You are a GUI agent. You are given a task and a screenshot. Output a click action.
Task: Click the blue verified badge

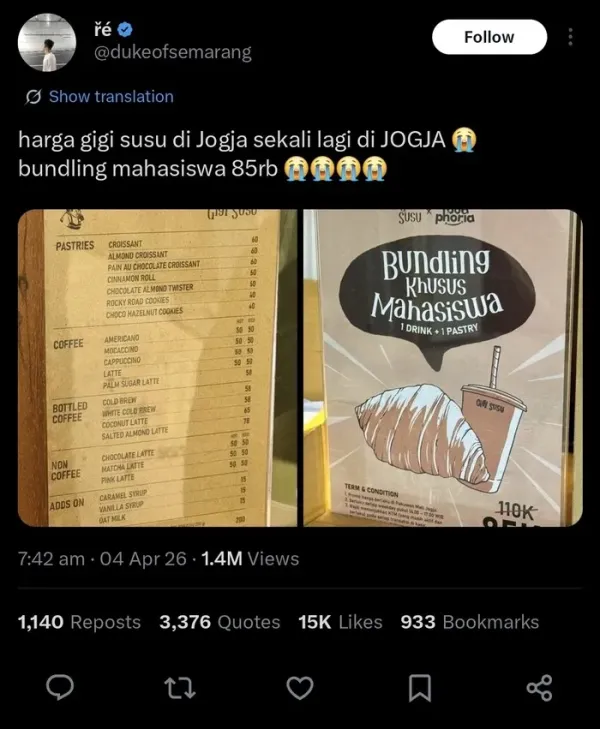pyautogui.click(x=125, y=30)
